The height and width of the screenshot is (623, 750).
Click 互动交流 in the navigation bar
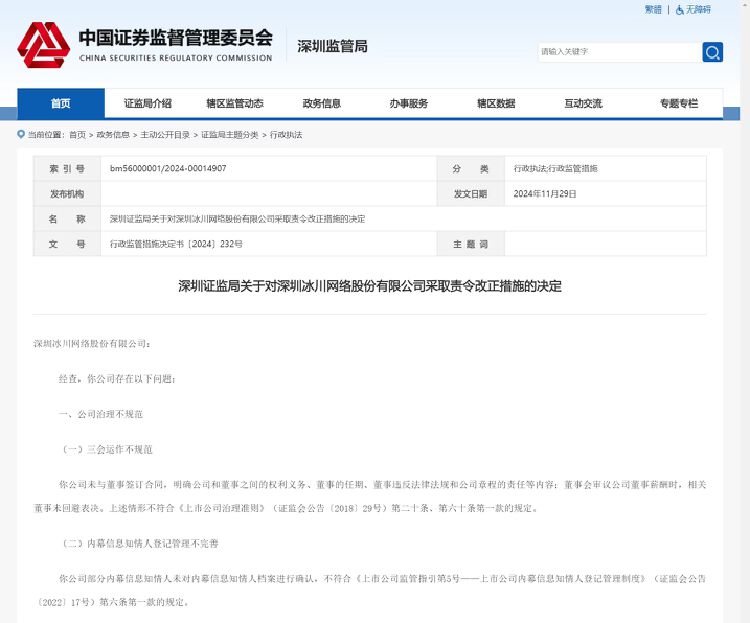tap(583, 104)
